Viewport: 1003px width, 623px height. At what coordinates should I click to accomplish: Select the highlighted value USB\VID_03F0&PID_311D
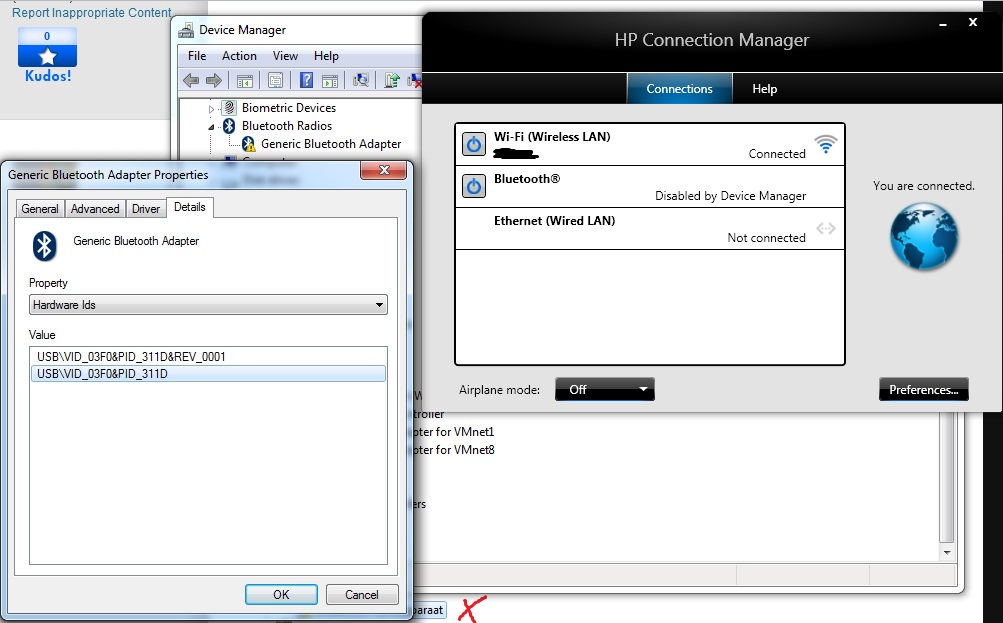209,374
